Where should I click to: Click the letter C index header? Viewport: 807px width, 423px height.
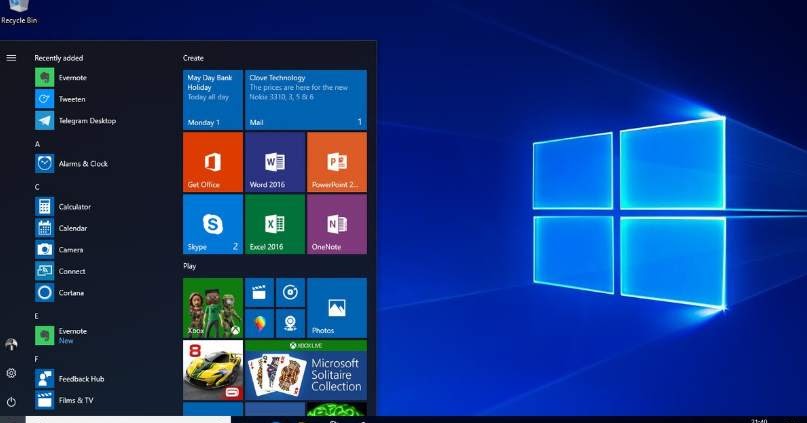pyautogui.click(x=37, y=187)
